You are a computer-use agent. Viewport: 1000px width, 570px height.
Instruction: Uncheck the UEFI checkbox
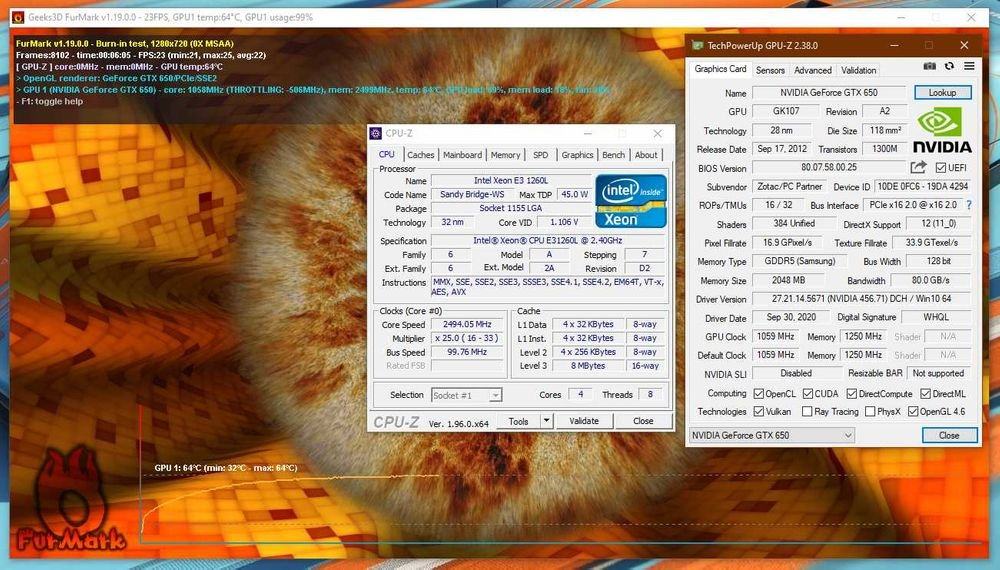[941, 168]
